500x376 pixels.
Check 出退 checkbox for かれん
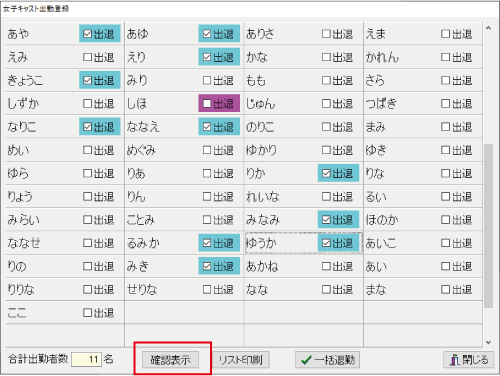click(x=445, y=57)
